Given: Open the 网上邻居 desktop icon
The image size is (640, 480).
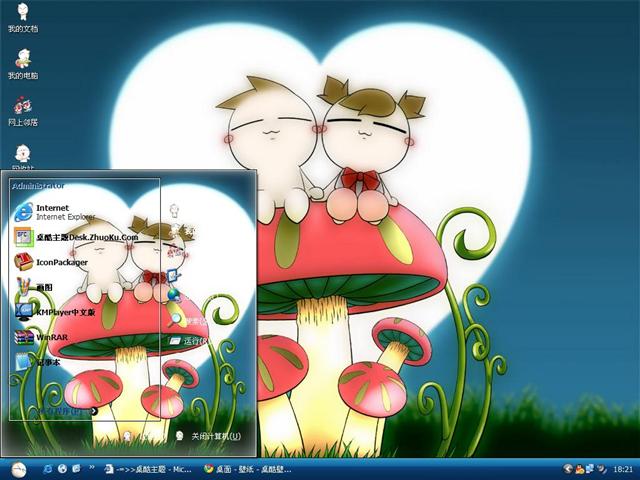Looking at the screenshot, I should (23, 110).
